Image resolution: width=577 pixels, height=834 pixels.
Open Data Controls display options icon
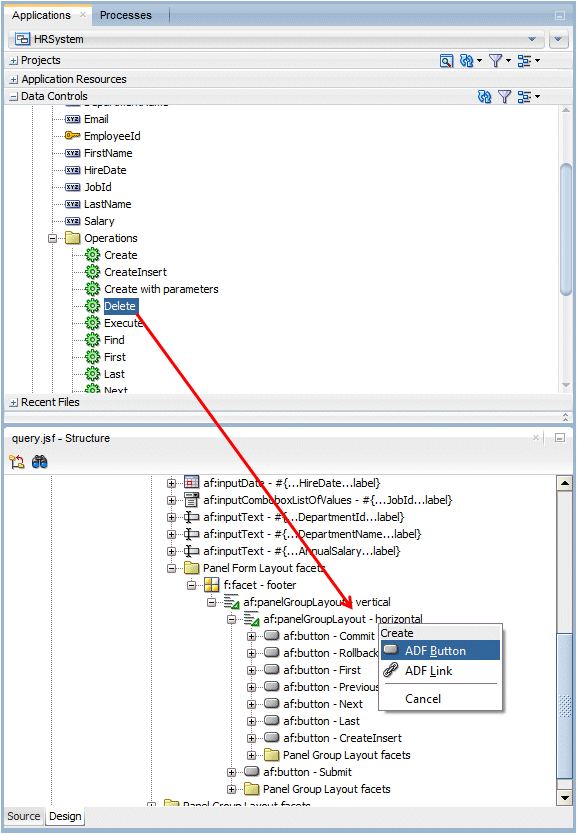[x=524, y=96]
